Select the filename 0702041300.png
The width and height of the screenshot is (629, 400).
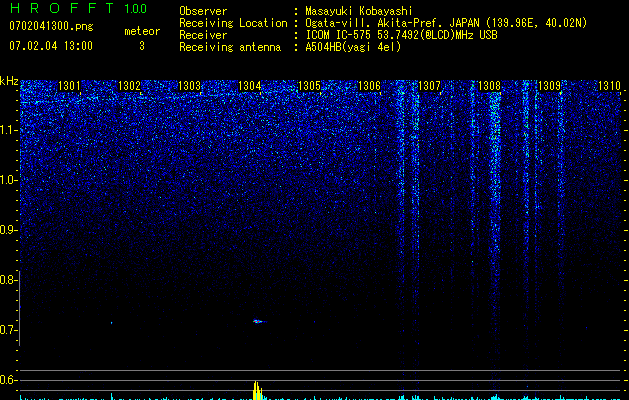point(51,26)
